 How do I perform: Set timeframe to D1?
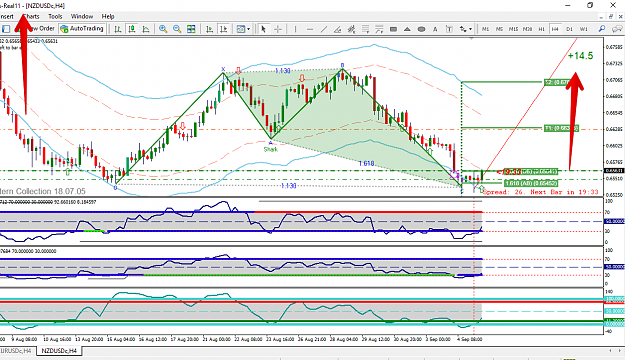(x=569, y=29)
